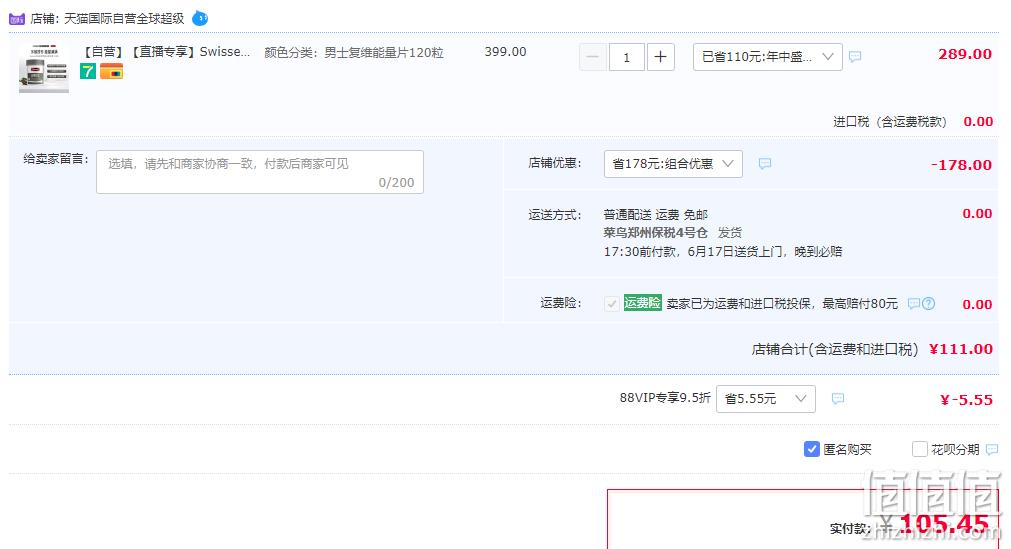Click the comment icon next to 已省110元 dropdown
Viewport: 1011px width, 549px height.
click(855, 57)
